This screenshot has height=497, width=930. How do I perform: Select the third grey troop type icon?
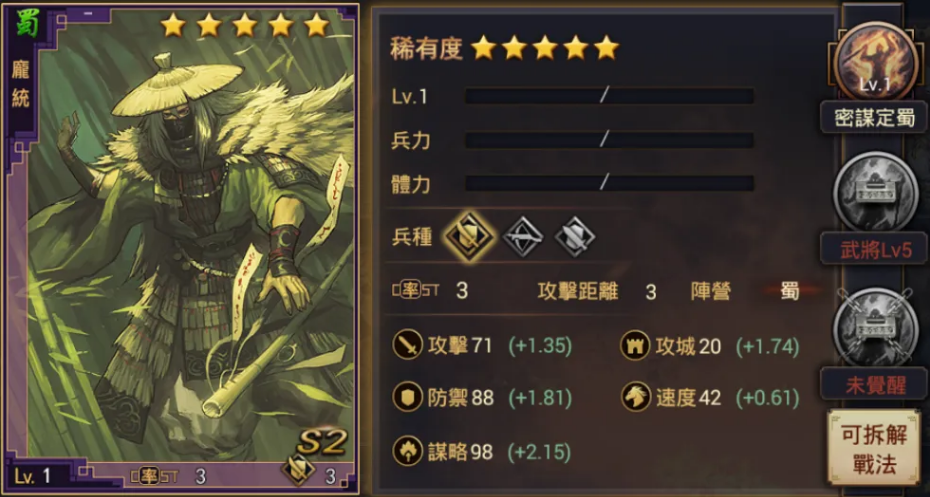(x=574, y=236)
